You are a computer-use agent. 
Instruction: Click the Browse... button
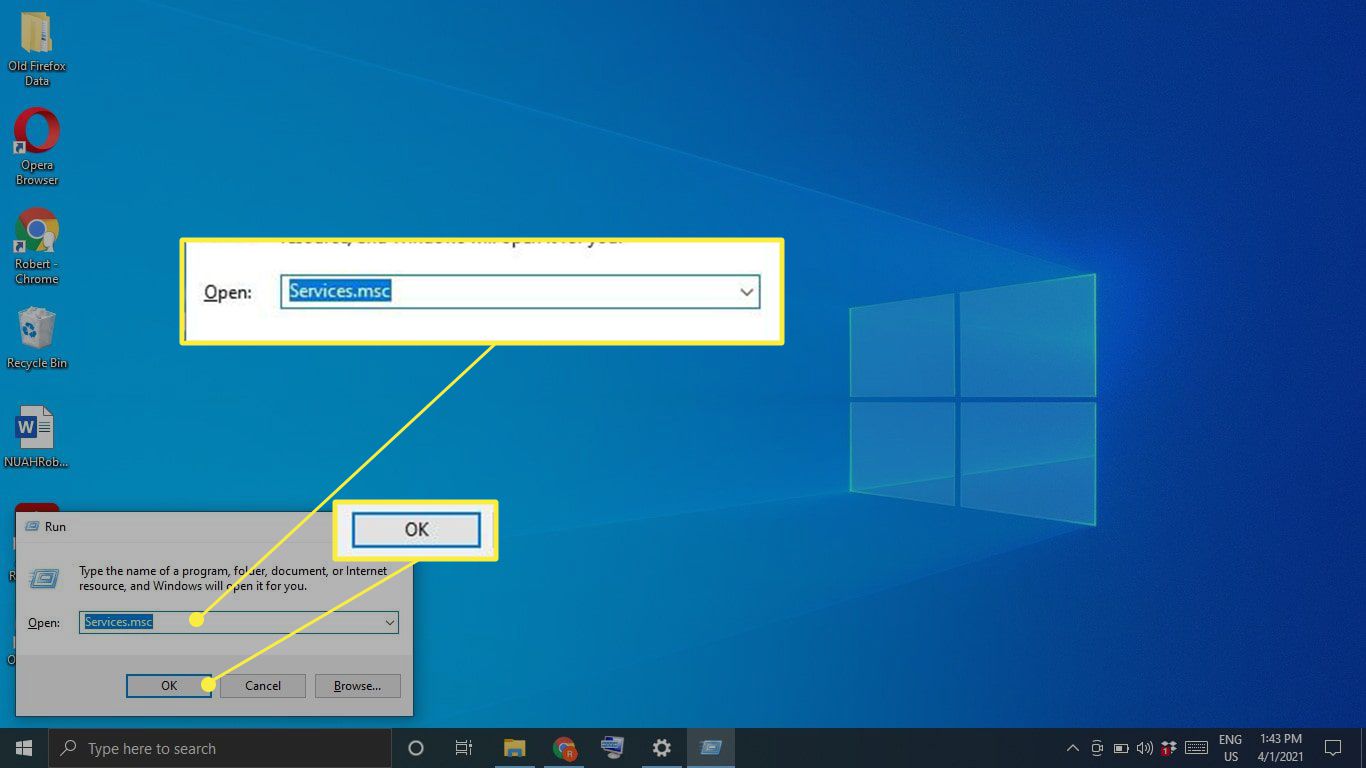click(357, 686)
